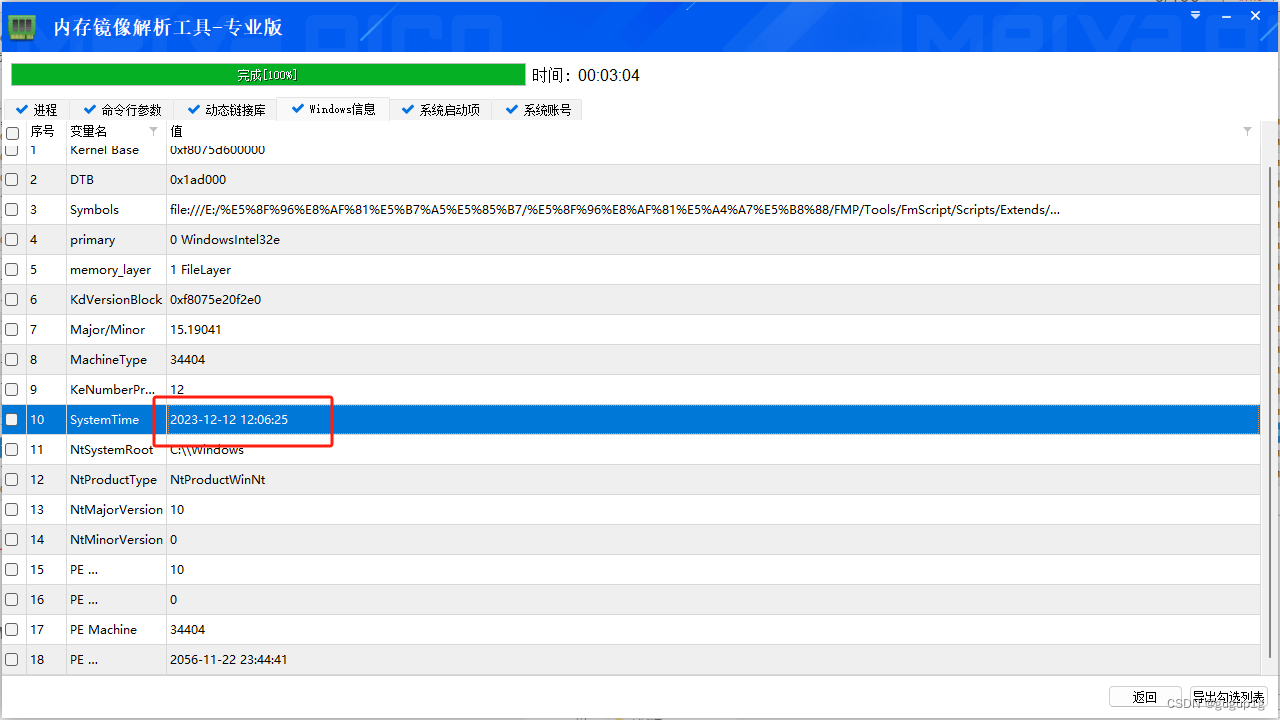Click the value 0x1ad000
The image size is (1280, 720).
(198, 180)
